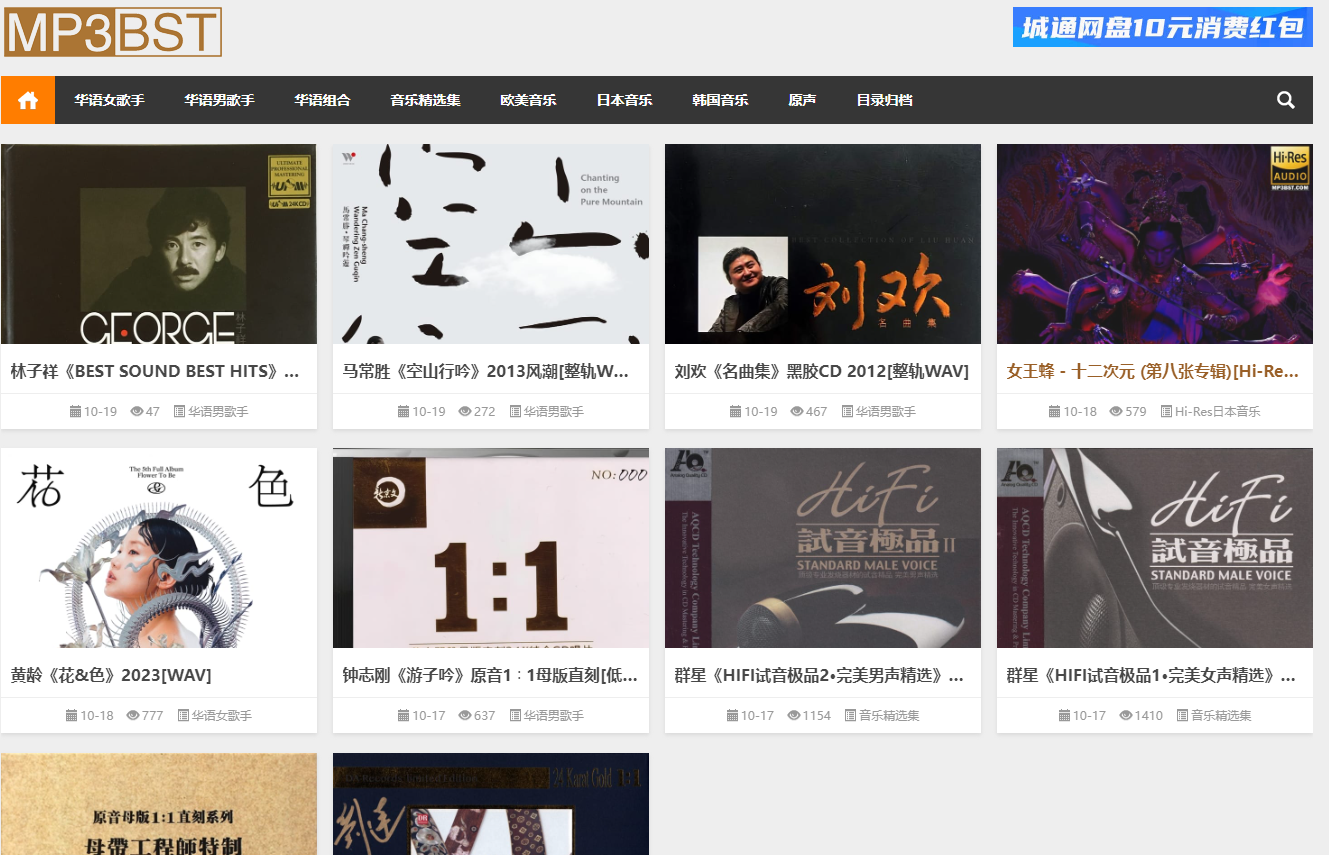Click George Lam album cover thumbnail
The height and width of the screenshot is (855, 1329).
point(159,244)
